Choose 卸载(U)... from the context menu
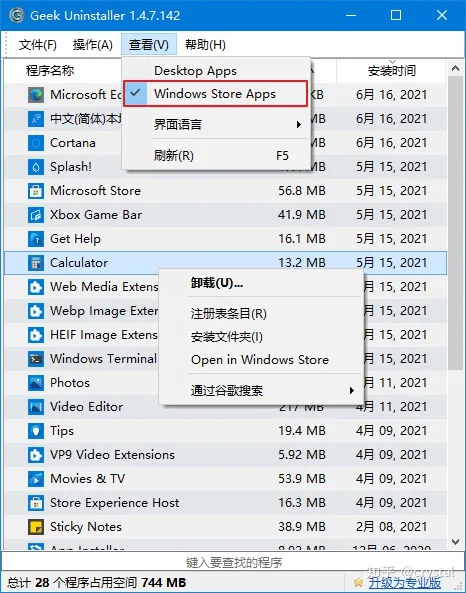 click(x=217, y=283)
